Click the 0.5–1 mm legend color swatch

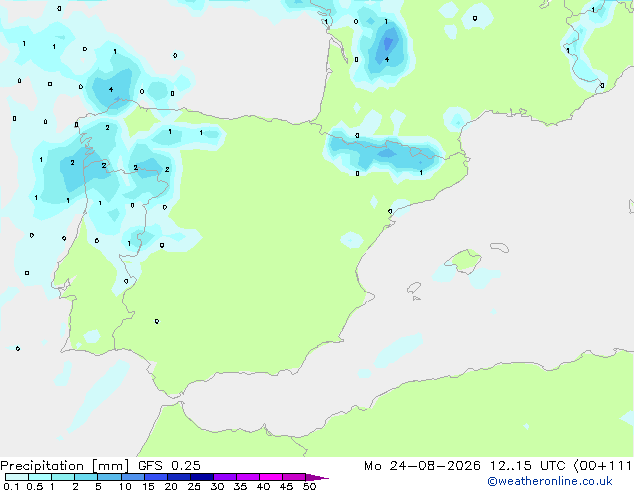[40, 477]
